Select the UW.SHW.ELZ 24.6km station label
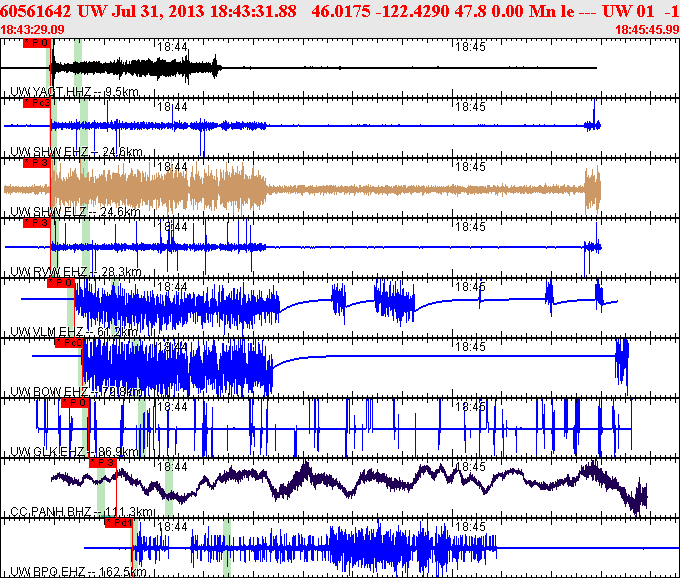680x578 pixels. [x=76, y=212]
